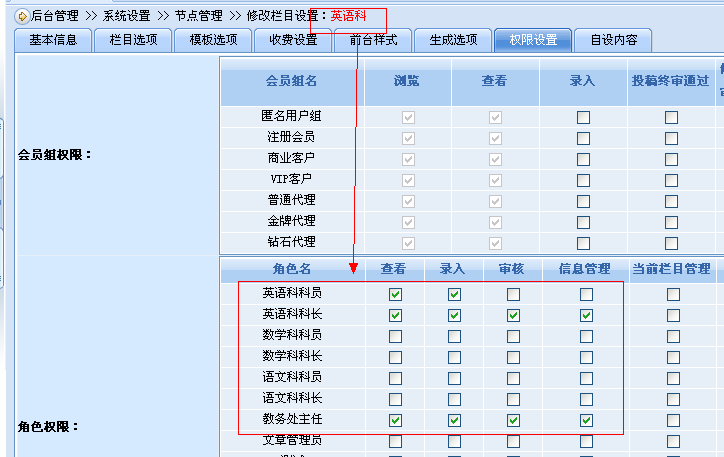Screen dimensions: 724x457
Task: Click the 后台管理 breadcrumb link
Action: [x=55, y=16]
